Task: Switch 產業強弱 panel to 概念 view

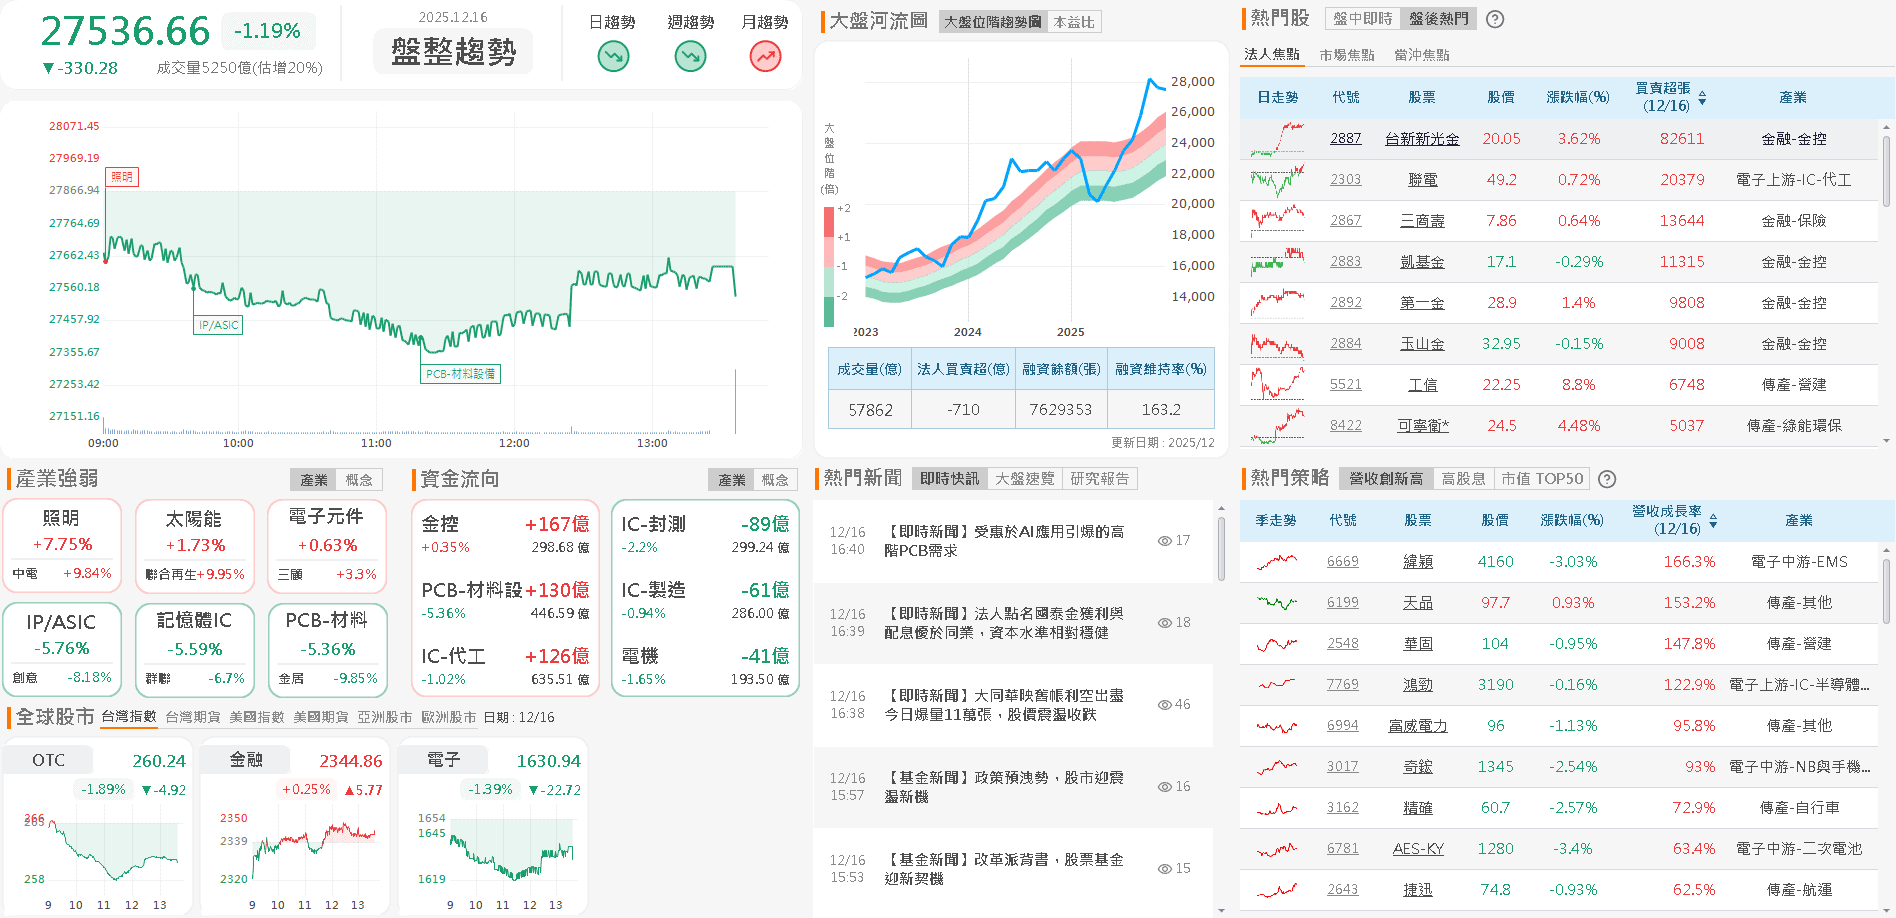Action: tap(359, 479)
